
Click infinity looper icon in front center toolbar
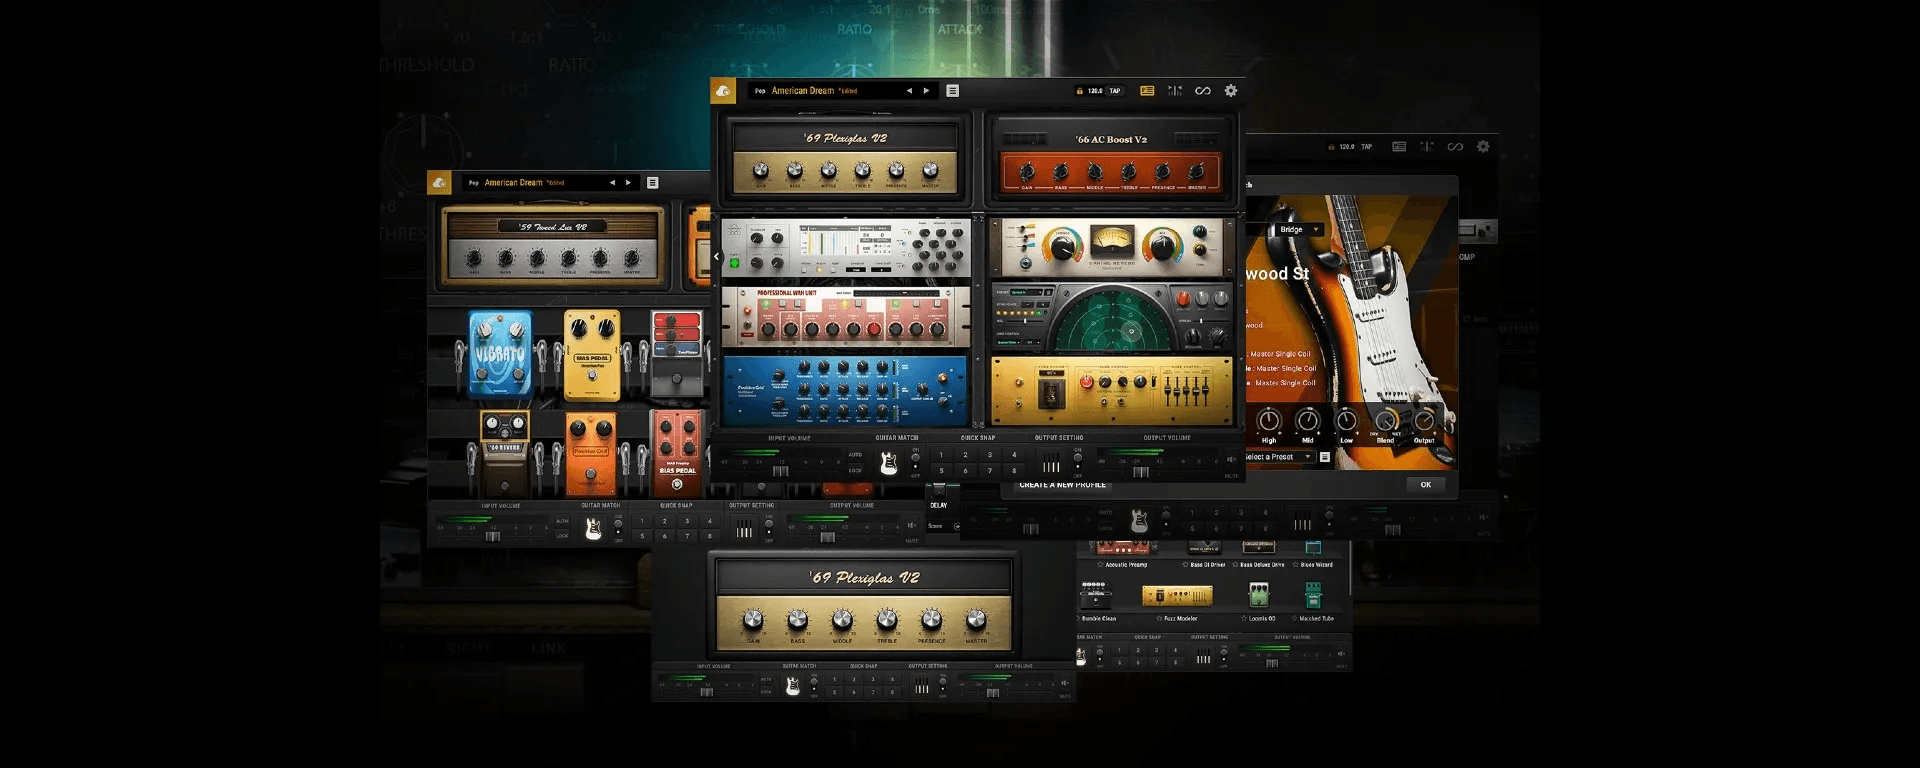click(1203, 91)
